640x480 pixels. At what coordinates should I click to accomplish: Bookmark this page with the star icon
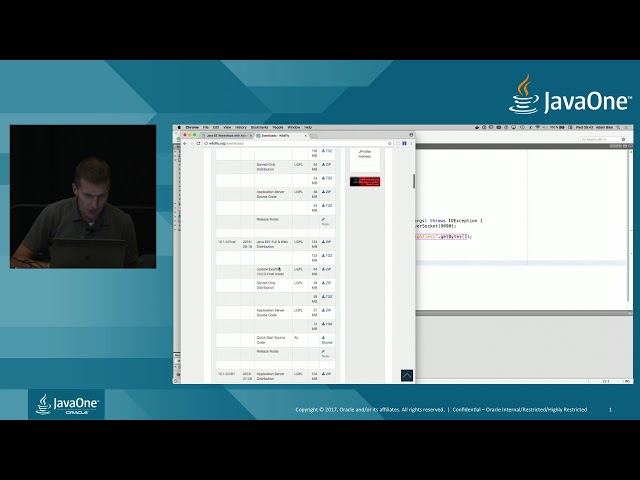(390, 143)
